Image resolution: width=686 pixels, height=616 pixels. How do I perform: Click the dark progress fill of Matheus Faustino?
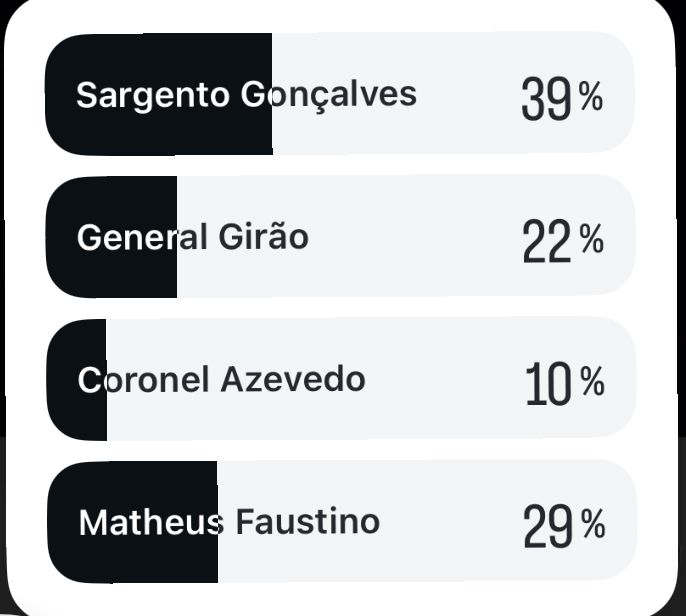point(132,557)
